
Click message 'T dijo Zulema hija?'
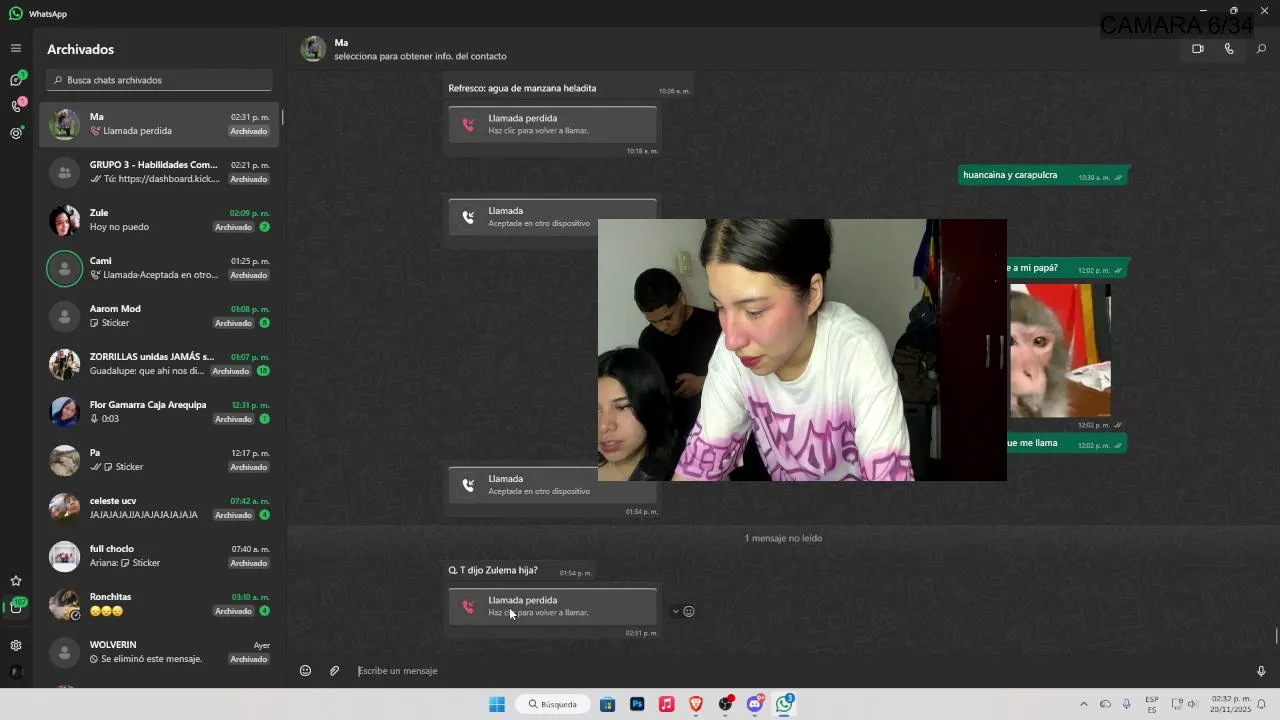(493, 571)
